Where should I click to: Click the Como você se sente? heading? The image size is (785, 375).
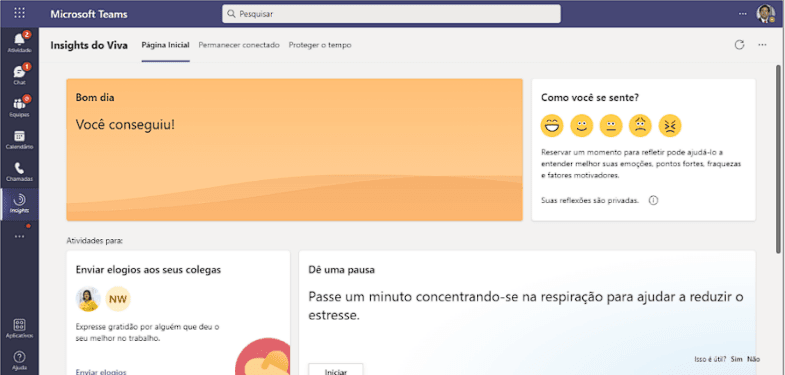coord(590,98)
